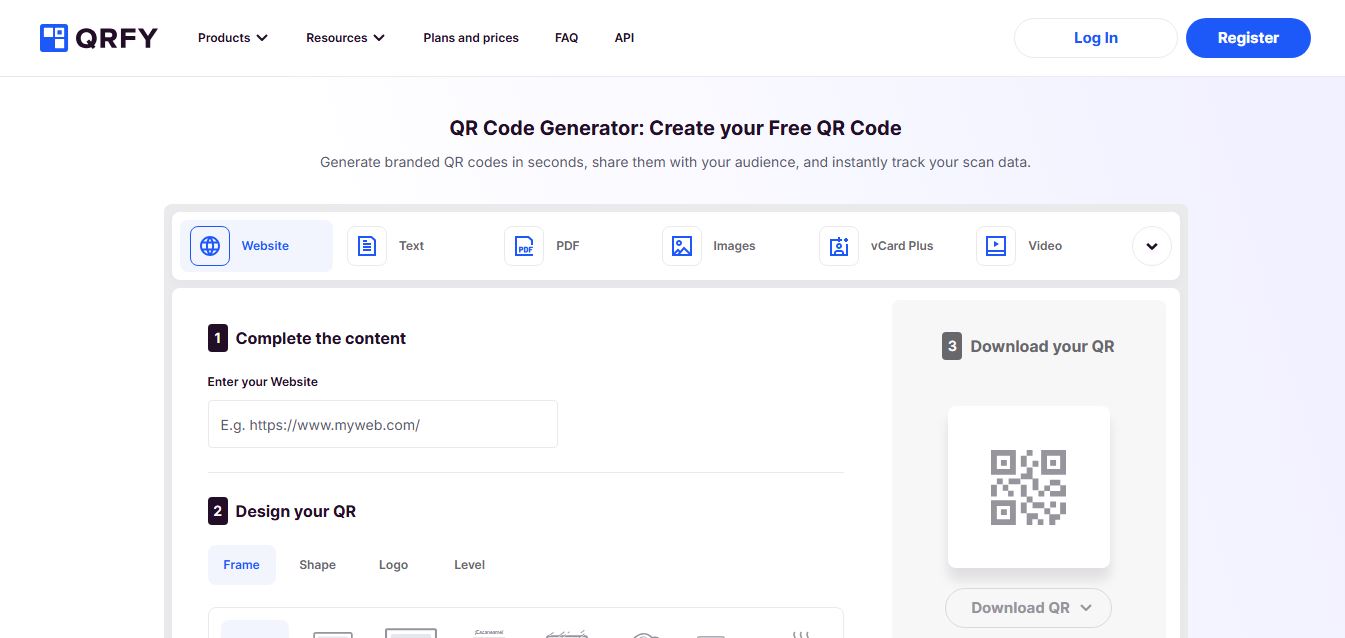Click the Log In button

tap(1096, 38)
